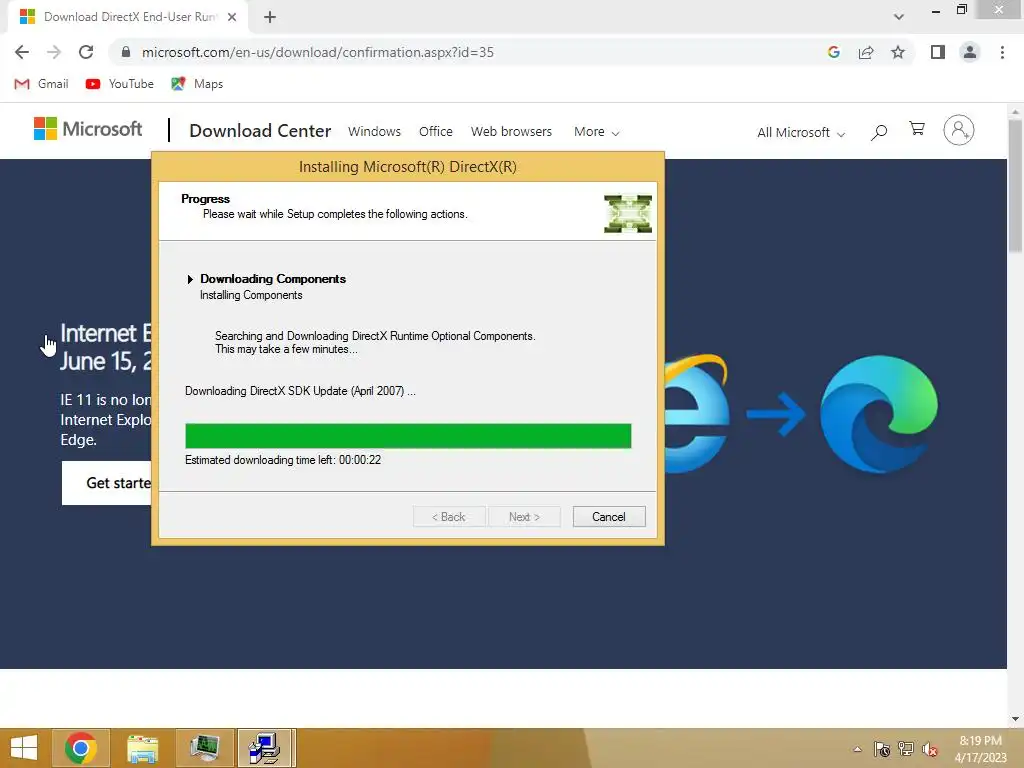Open Maps bookmark
This screenshot has width=1024, height=768.
[x=197, y=84]
